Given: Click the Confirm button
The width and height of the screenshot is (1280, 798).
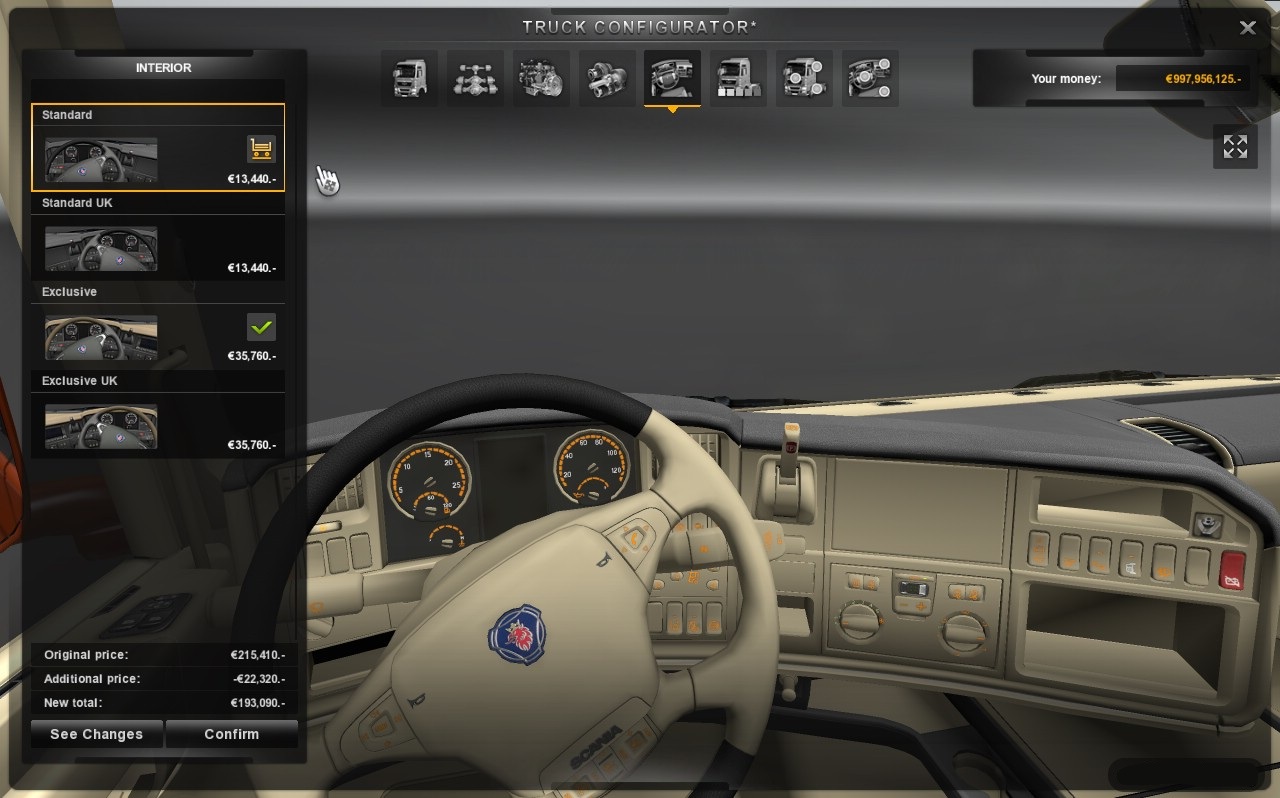Looking at the screenshot, I should coord(232,734).
